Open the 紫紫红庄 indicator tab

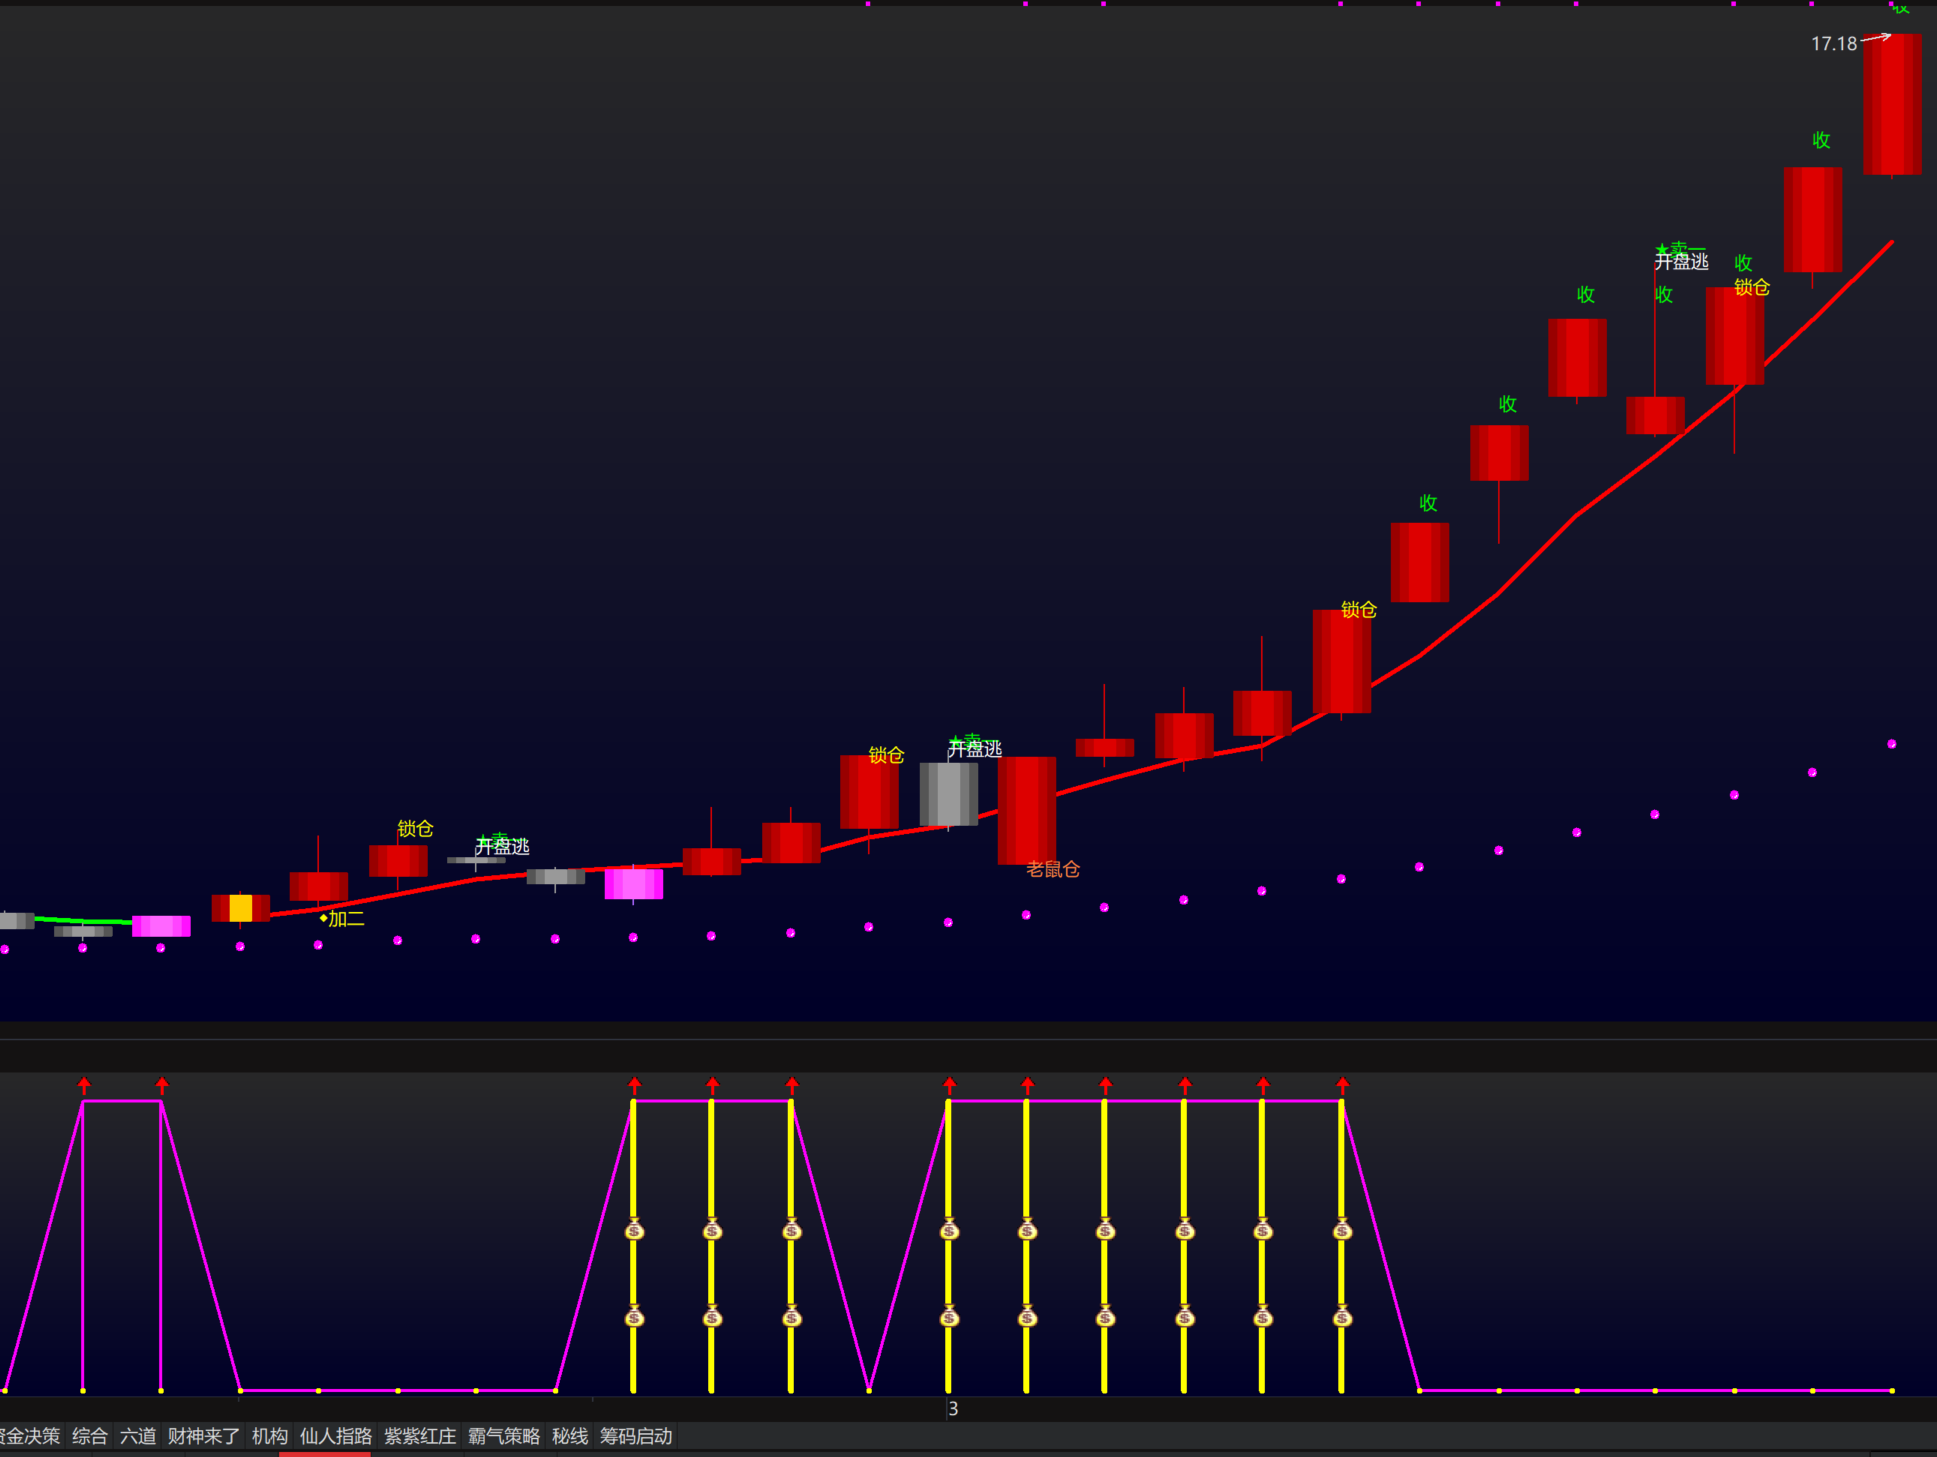pyautogui.click(x=420, y=1436)
